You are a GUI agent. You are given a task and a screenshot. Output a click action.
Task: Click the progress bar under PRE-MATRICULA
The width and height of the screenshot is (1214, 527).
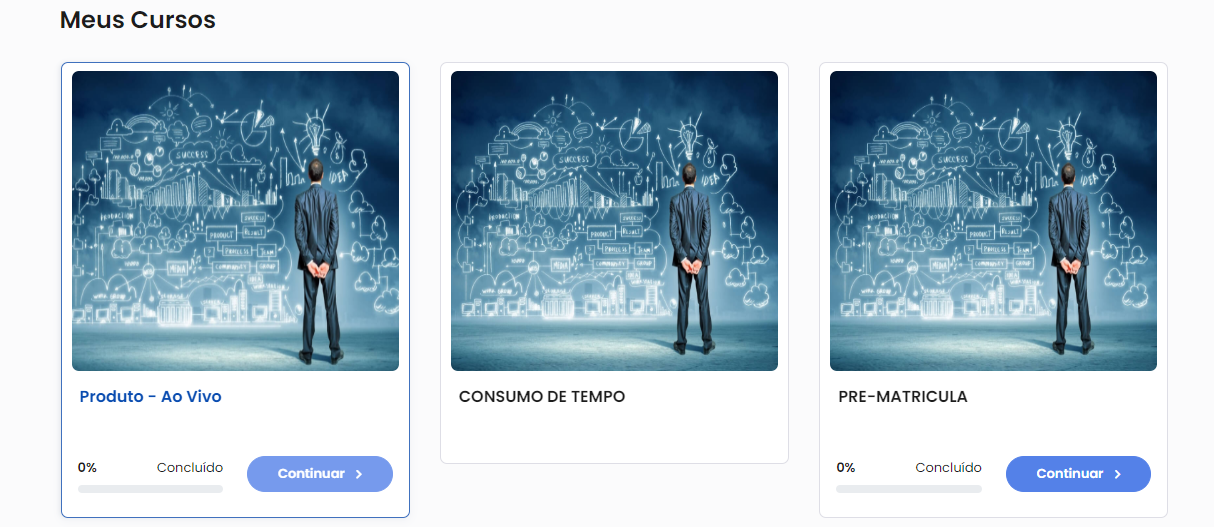tap(909, 489)
